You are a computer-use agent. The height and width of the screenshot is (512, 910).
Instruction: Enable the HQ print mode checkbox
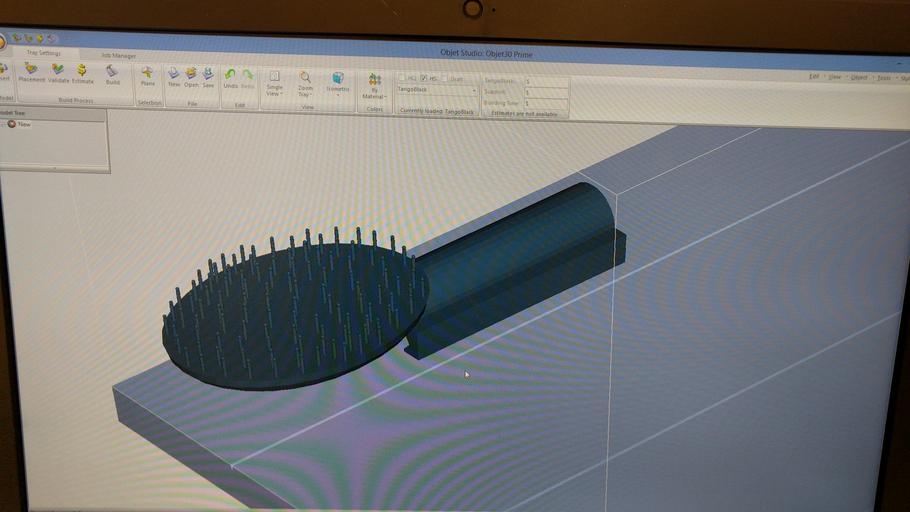coord(403,78)
